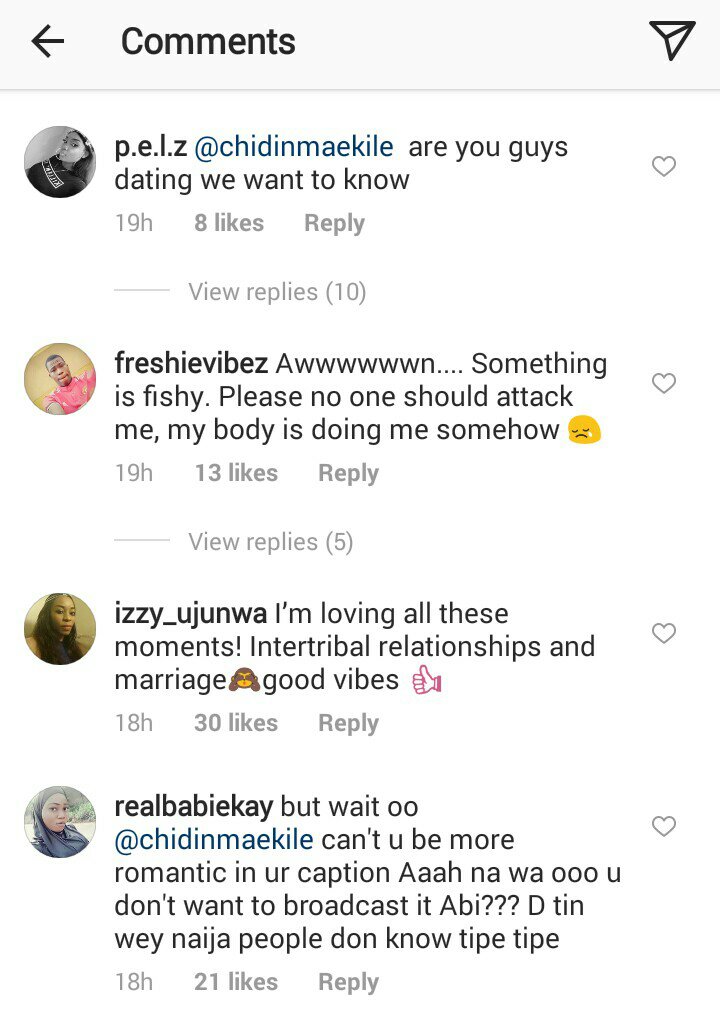Reply to realbabiekay's comment
Image resolution: width=720 pixels, height=1014 pixels.
coord(348,983)
